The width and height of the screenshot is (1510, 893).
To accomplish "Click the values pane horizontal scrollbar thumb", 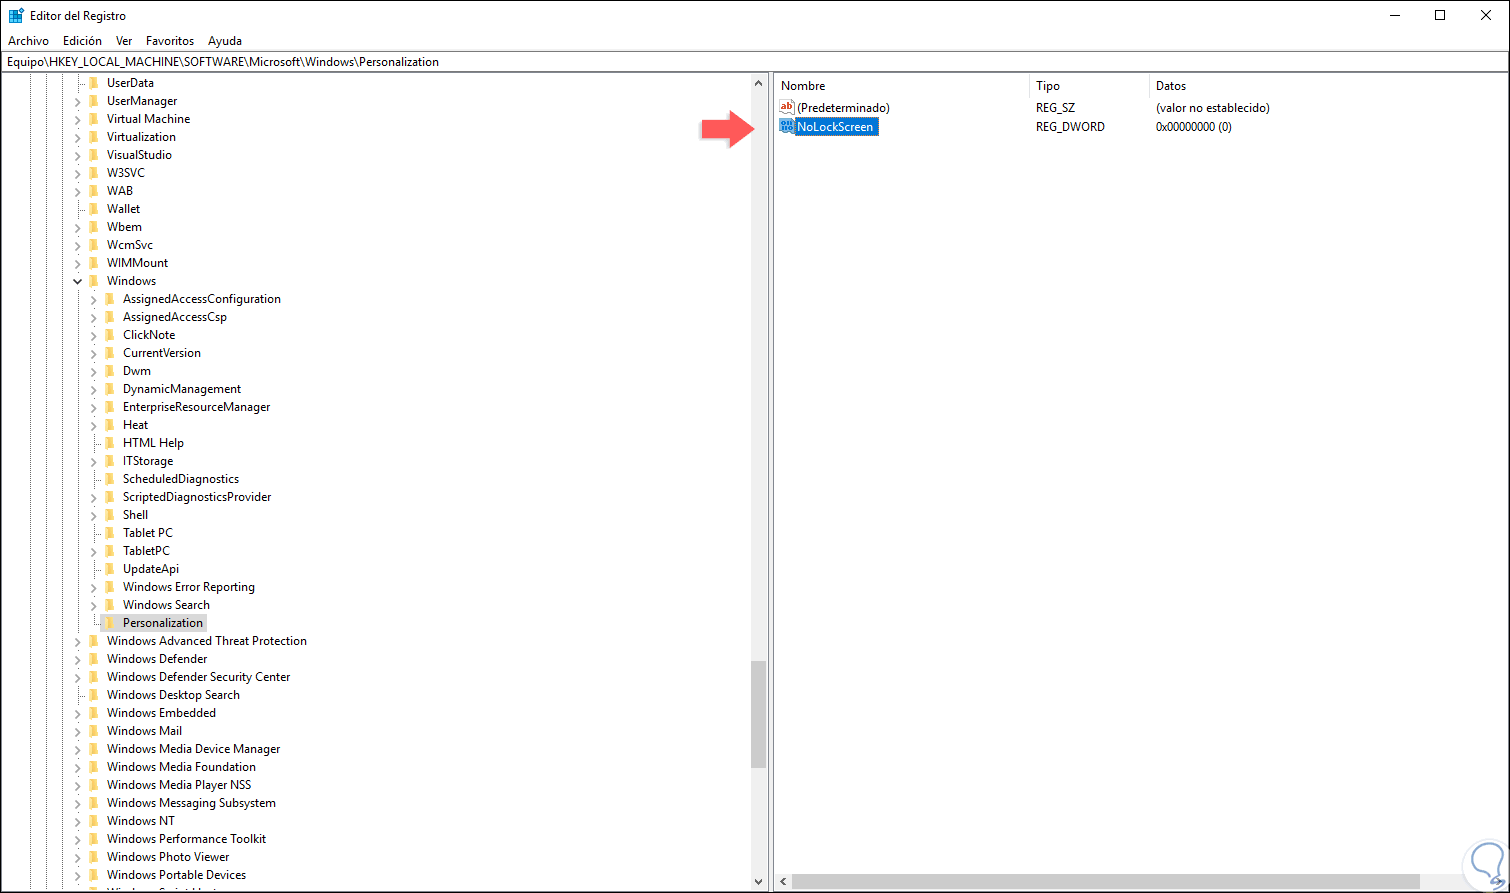I will [1106, 882].
